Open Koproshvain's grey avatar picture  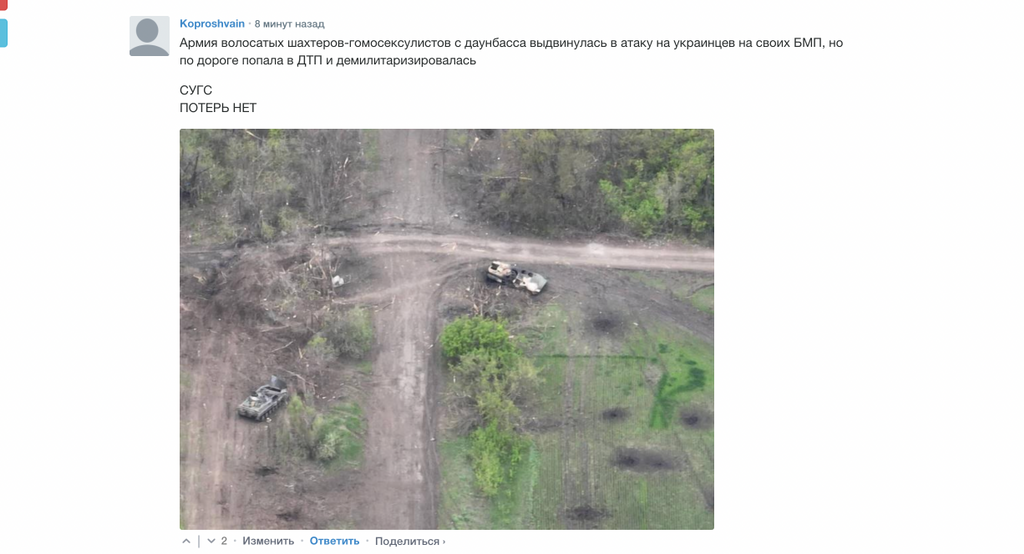click(150, 36)
